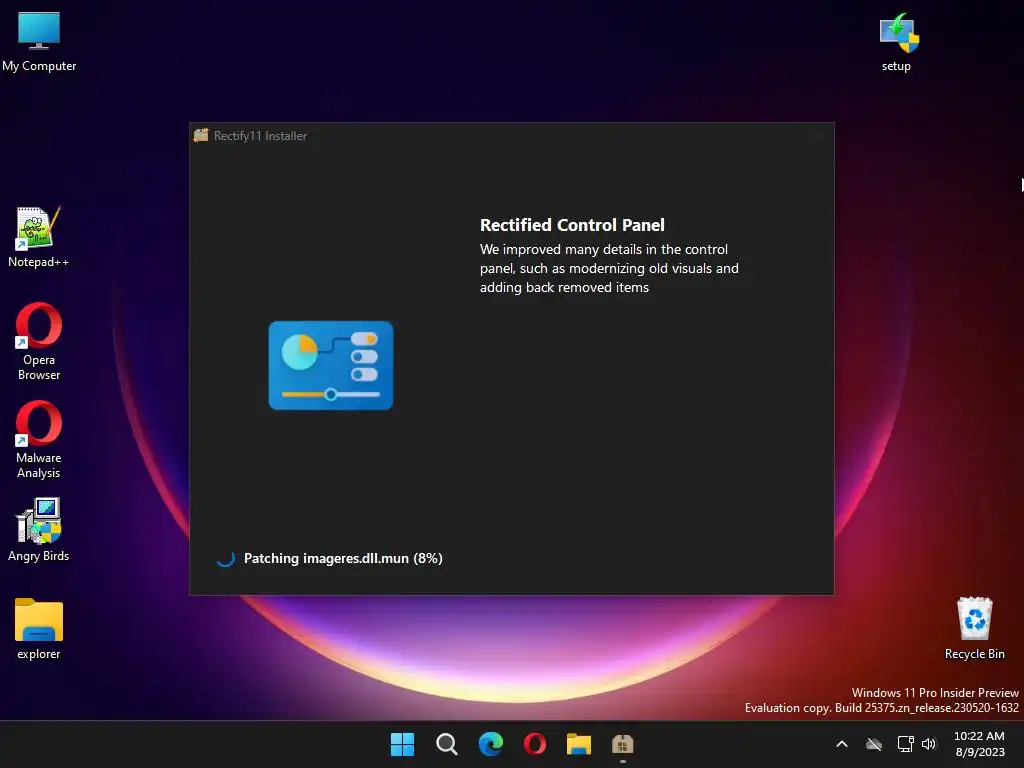Click the Patching imageres.dll.mun status text
1024x768 pixels.
click(343, 558)
